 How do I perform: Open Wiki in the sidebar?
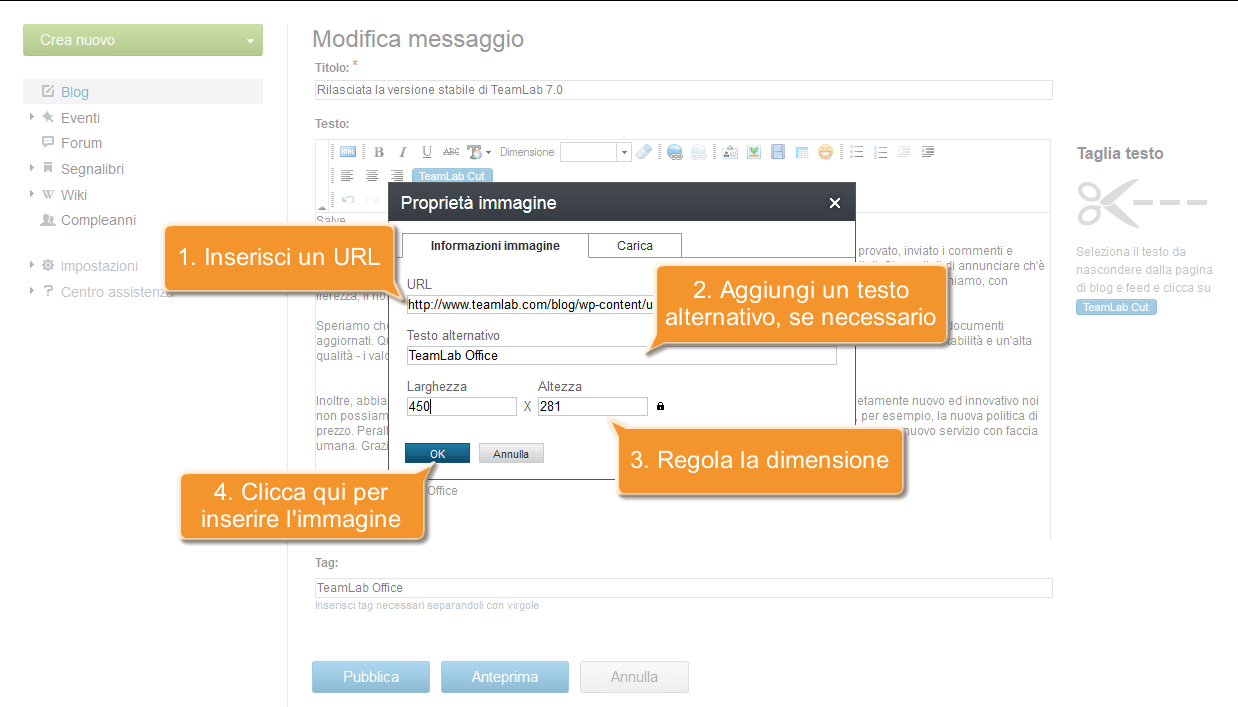click(x=74, y=195)
